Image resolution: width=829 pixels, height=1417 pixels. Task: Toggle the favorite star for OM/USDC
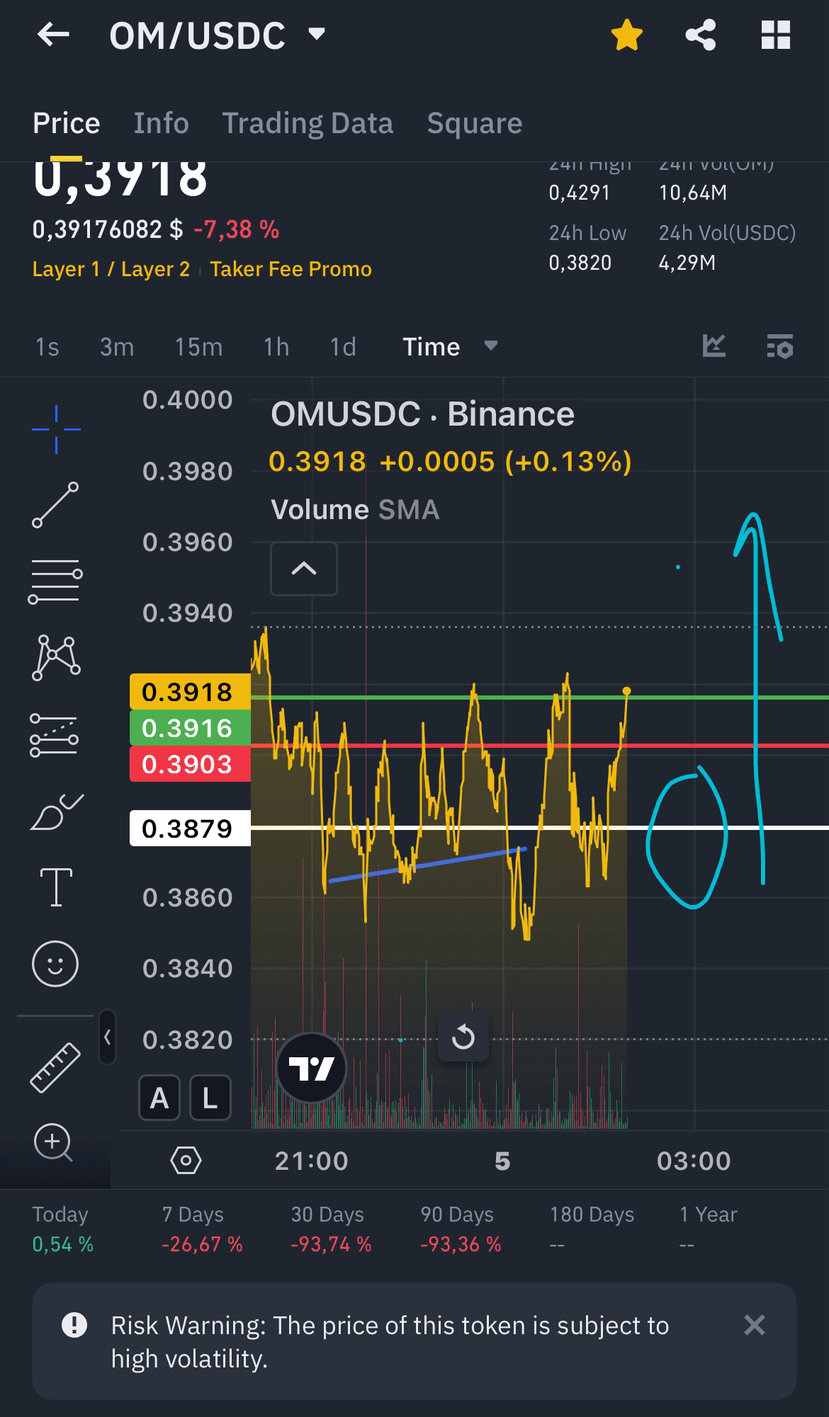pyautogui.click(x=626, y=36)
